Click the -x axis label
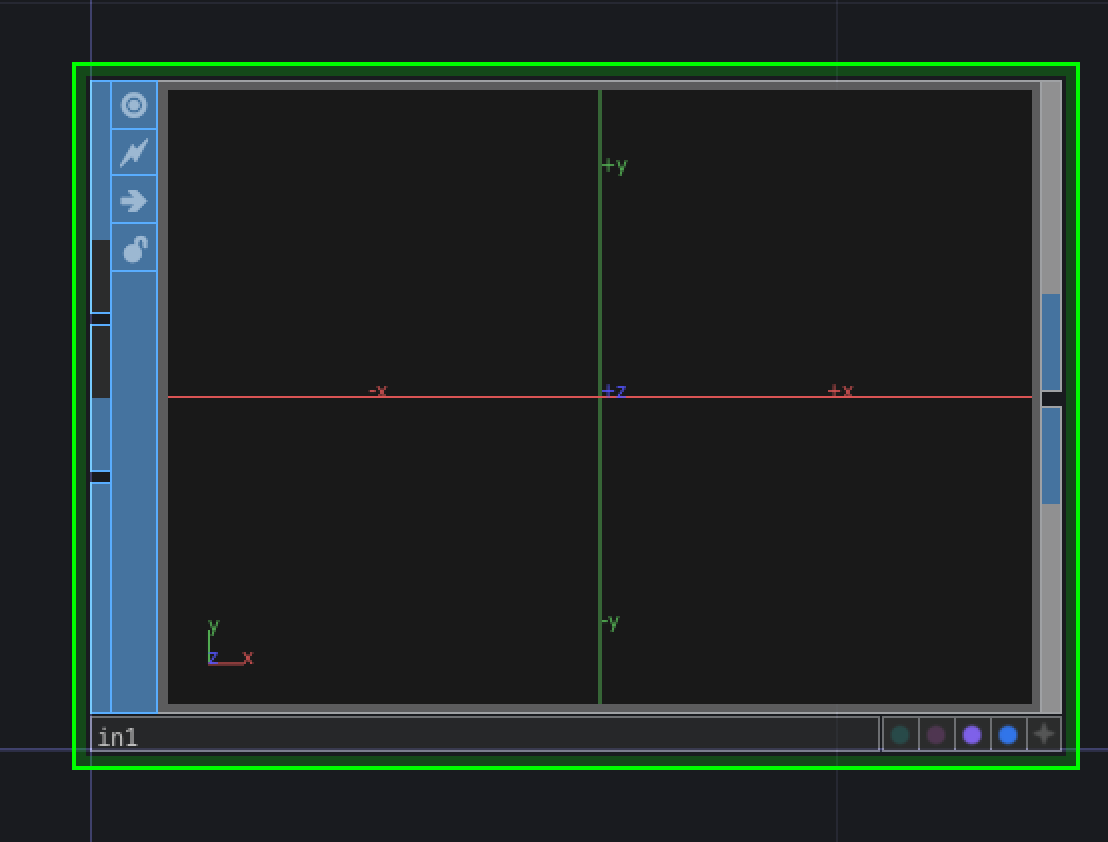 [x=378, y=390]
